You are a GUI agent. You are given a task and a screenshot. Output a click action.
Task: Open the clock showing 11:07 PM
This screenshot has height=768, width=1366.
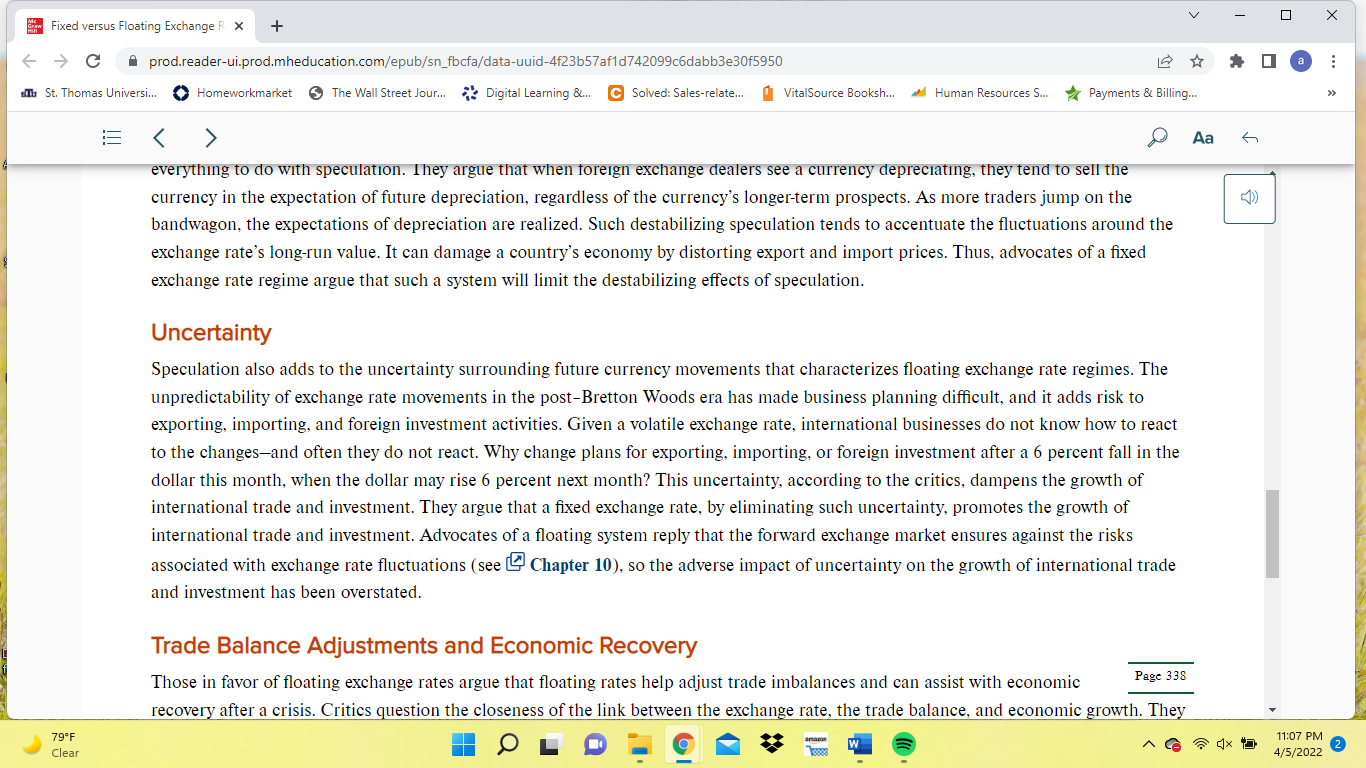1299,744
